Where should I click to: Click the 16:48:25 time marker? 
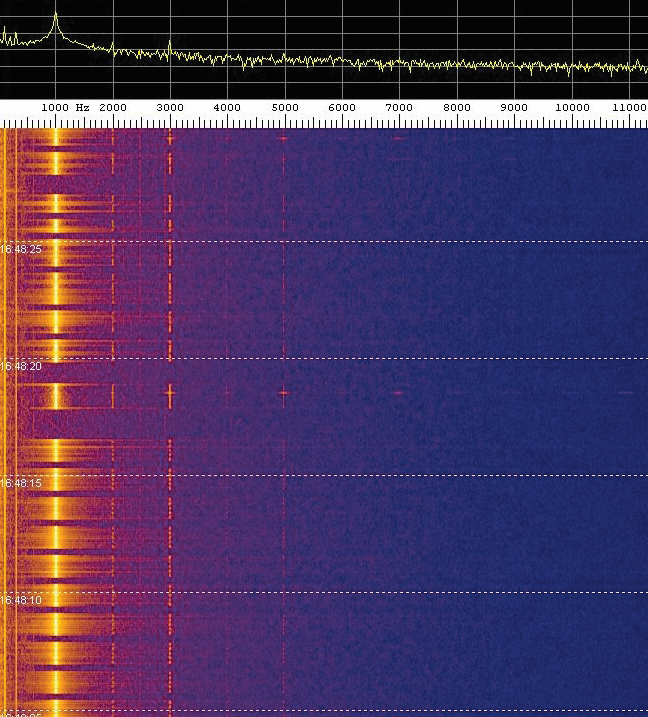pyautogui.click(x=21, y=249)
